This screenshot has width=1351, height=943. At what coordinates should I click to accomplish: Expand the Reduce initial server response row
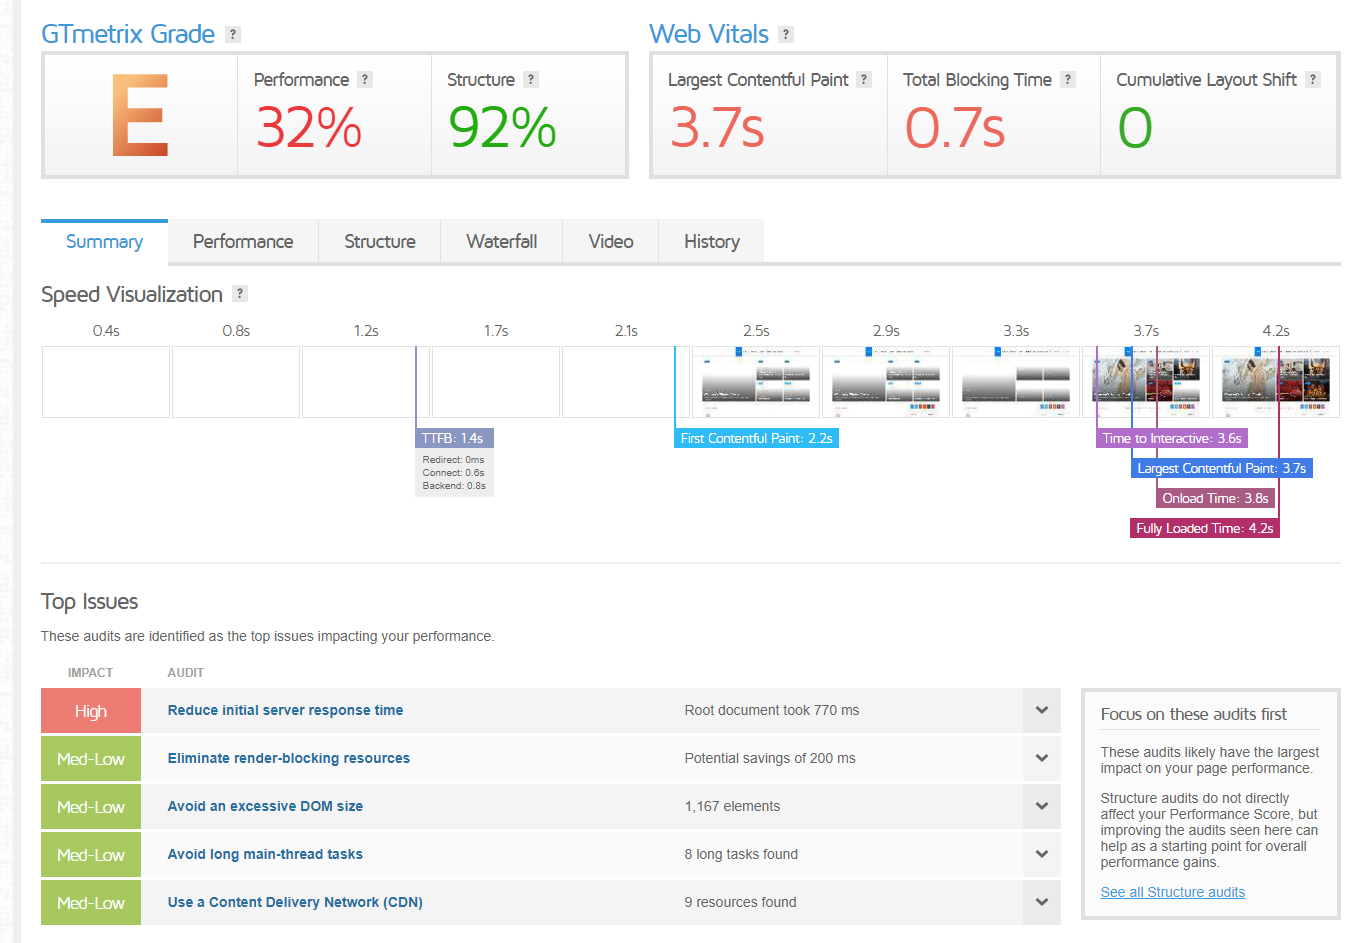(x=1042, y=710)
